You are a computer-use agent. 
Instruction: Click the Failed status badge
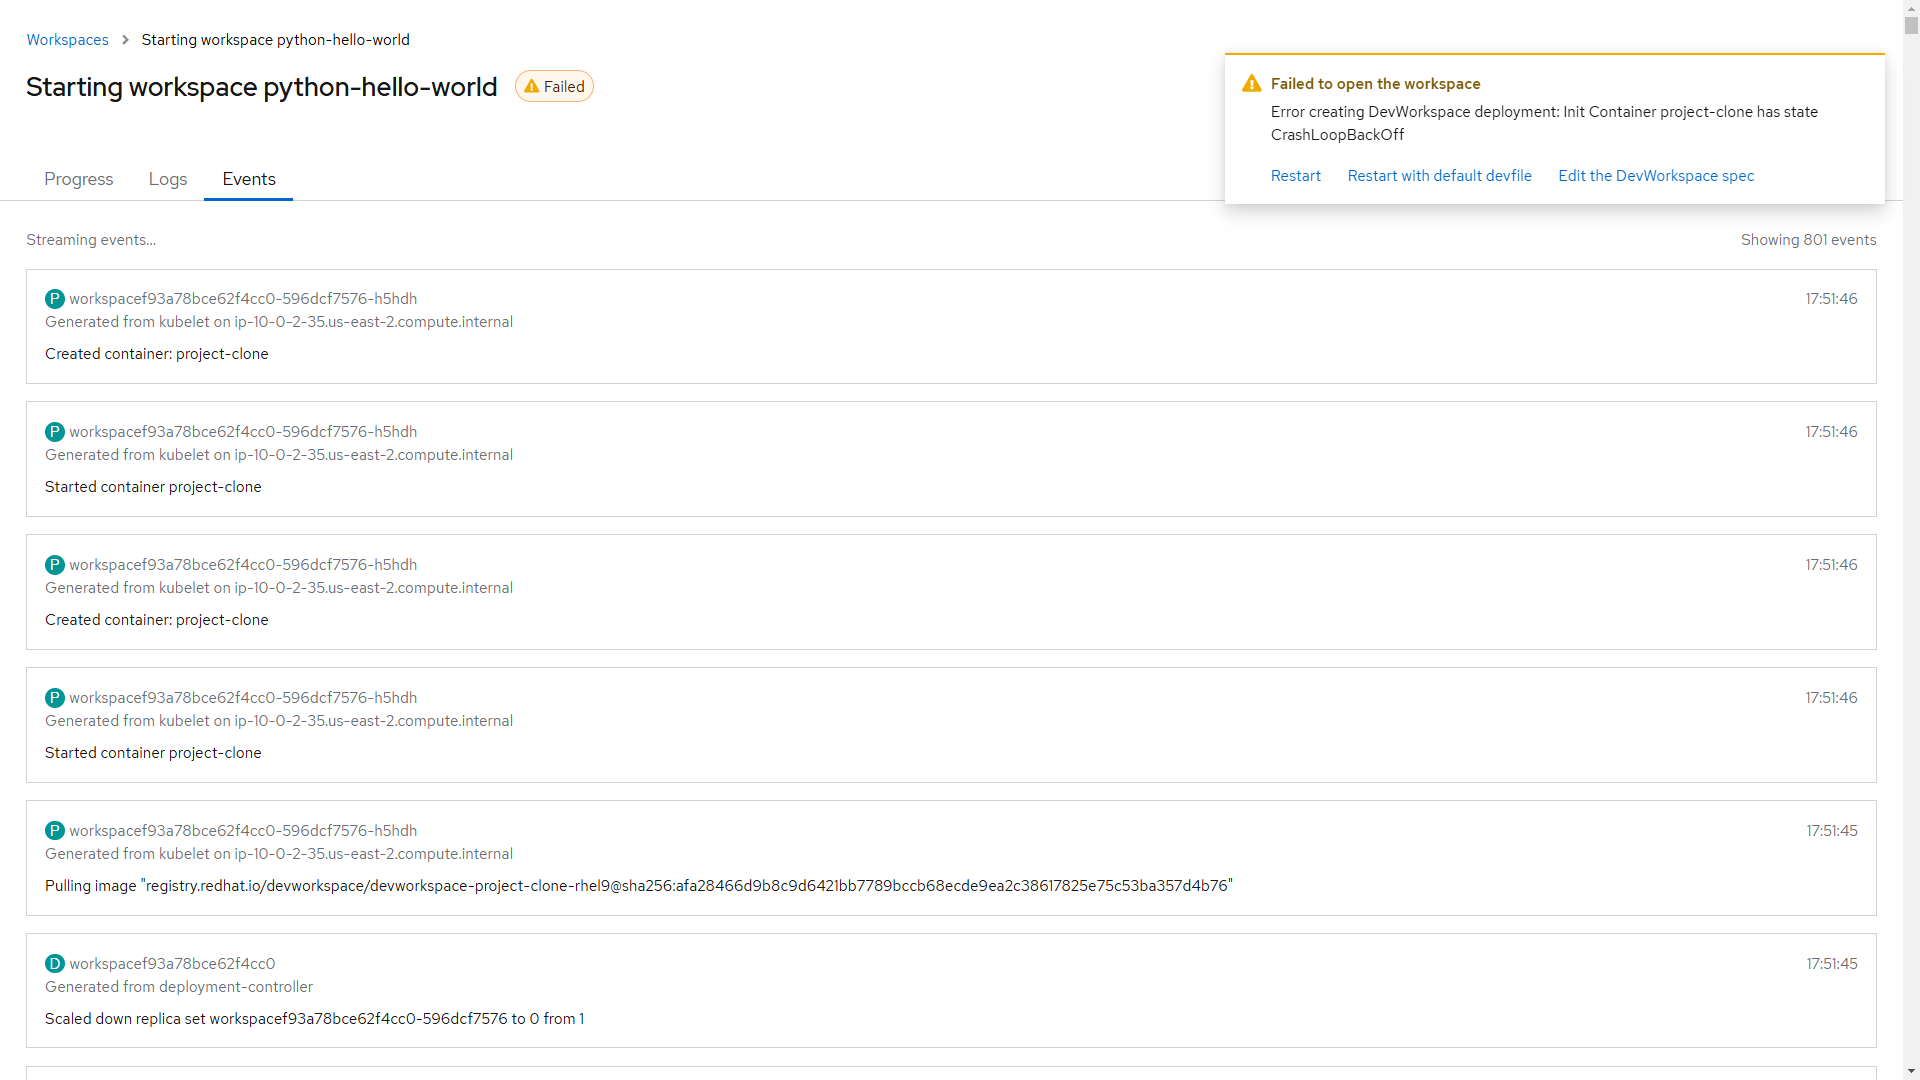click(554, 87)
